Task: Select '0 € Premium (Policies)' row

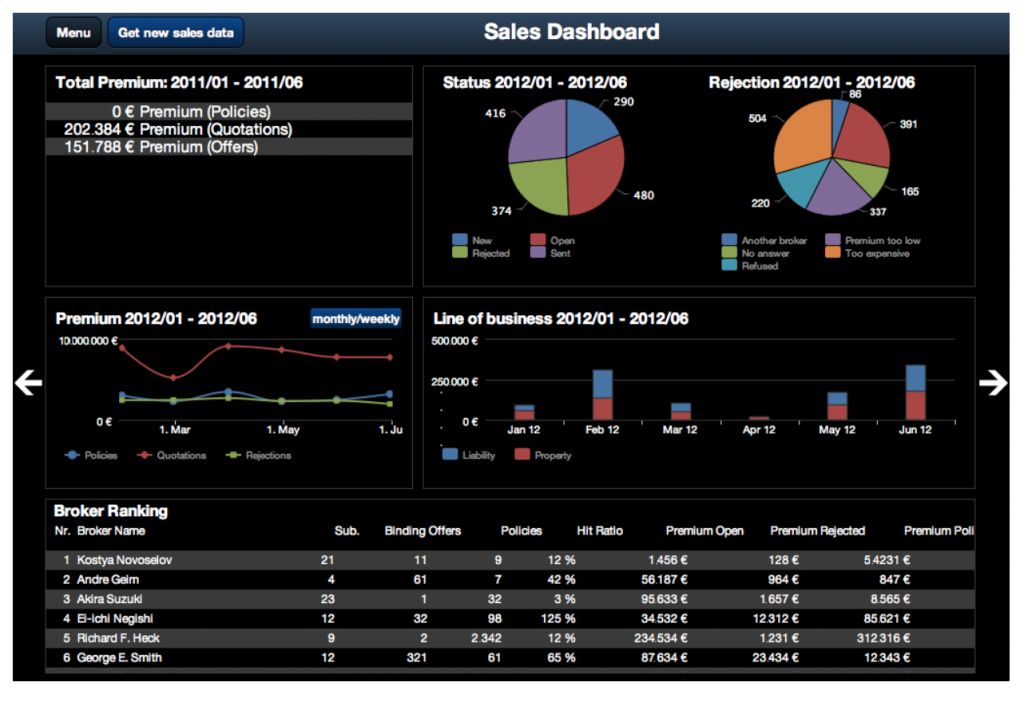Action: pyautogui.click(x=229, y=112)
